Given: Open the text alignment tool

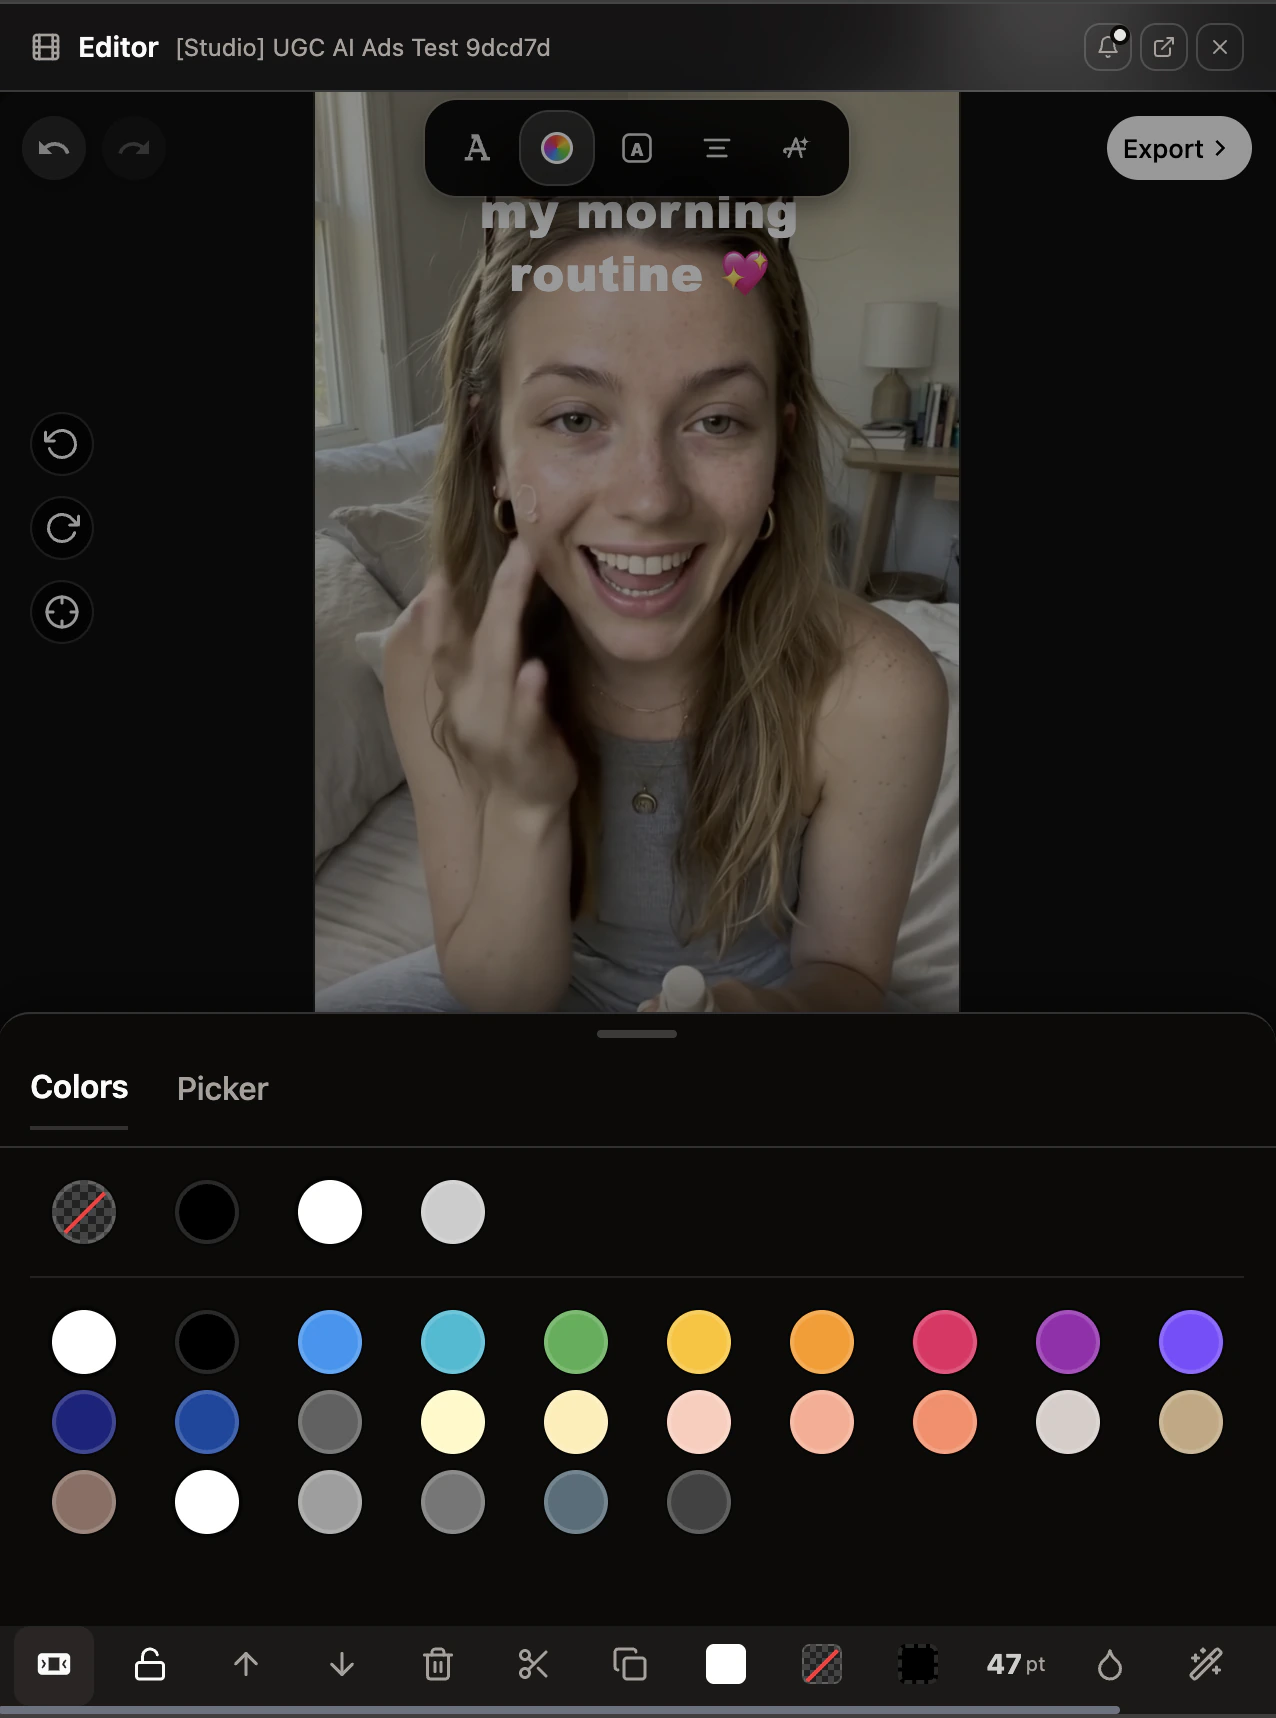Looking at the screenshot, I should tap(717, 148).
